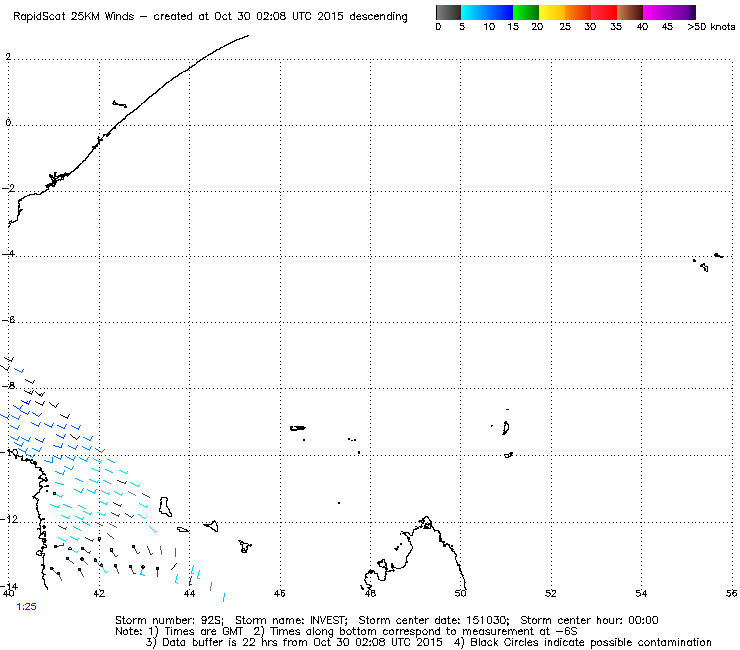This screenshot has height=650, width=740.
Task: Click the latitude axis label -4
Action: click(8, 254)
